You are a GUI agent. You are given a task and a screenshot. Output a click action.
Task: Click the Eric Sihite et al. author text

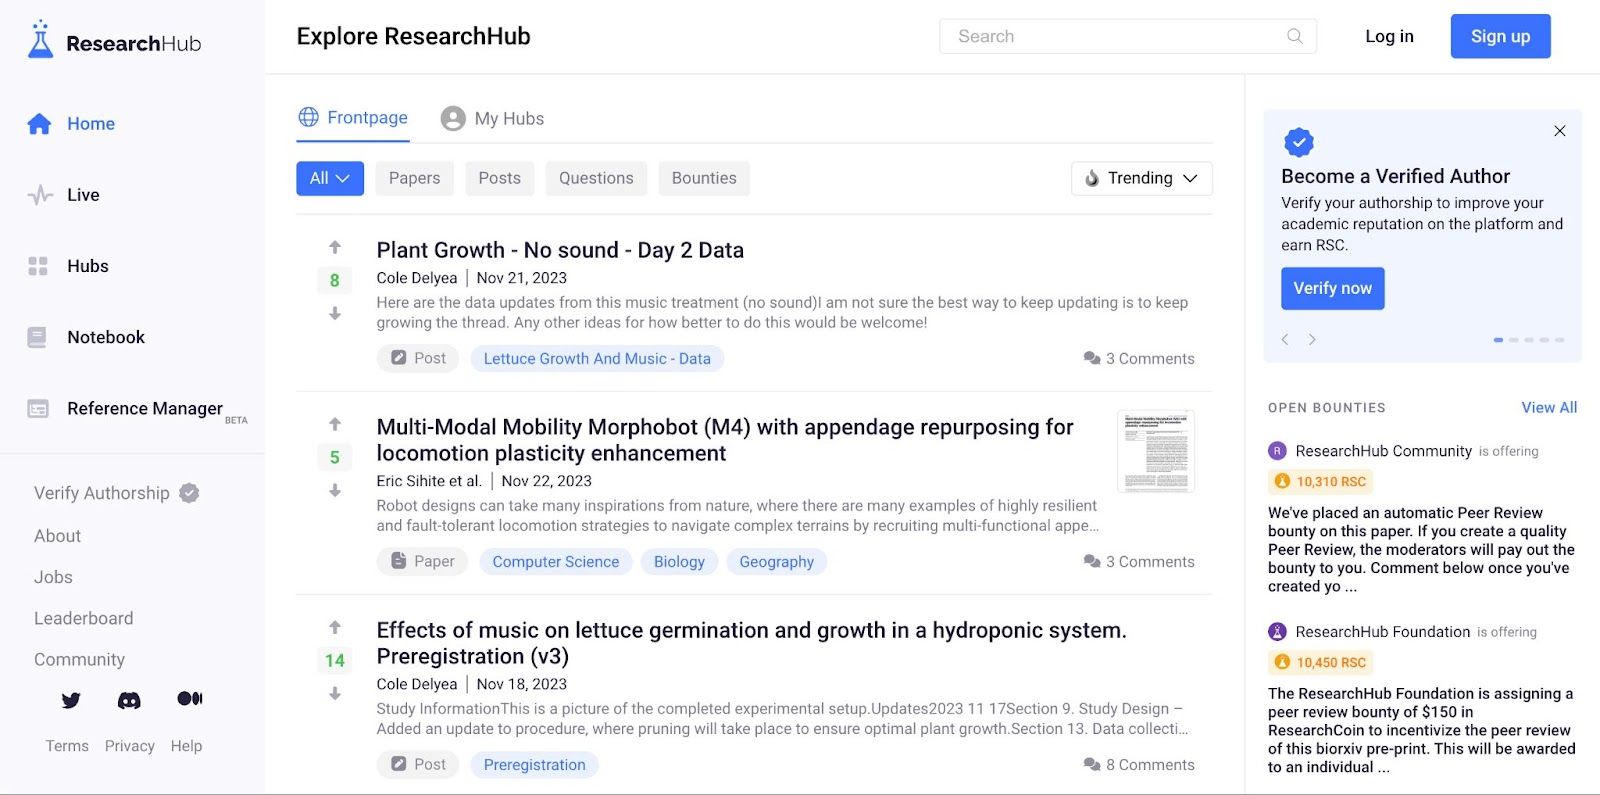pos(429,481)
